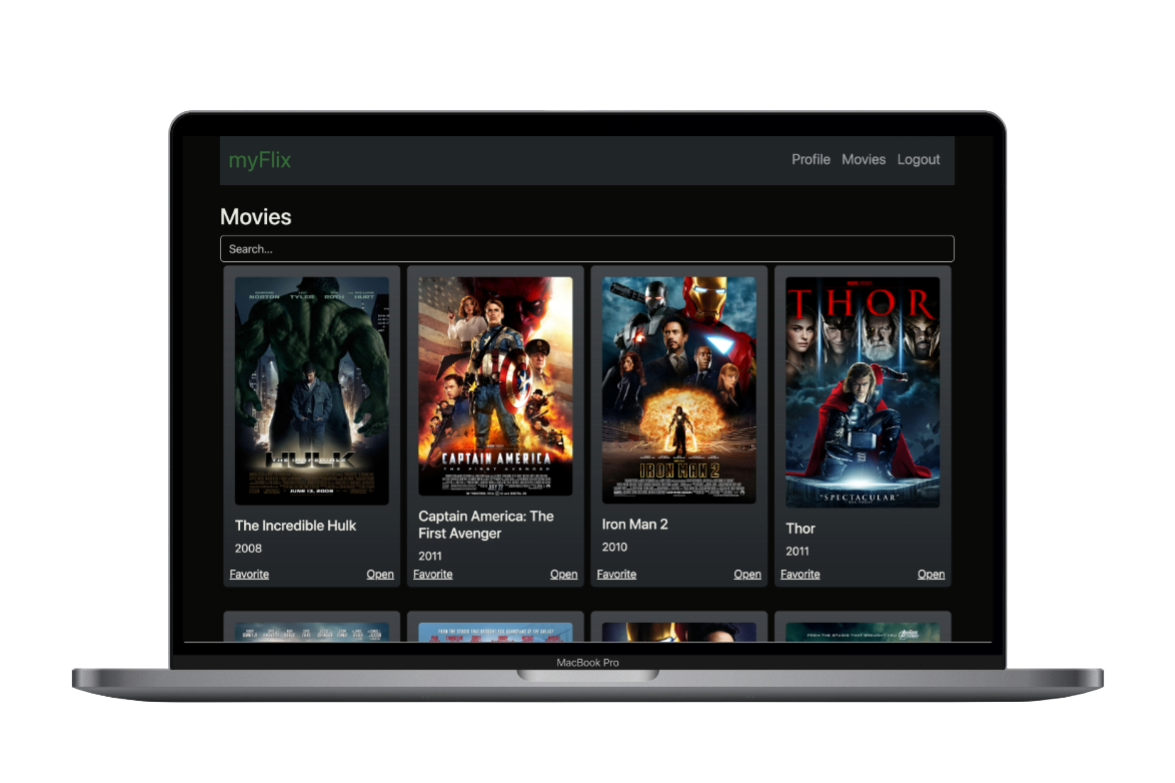
Task: Select The Incredible Hulk poster
Action: pyautogui.click(x=312, y=390)
